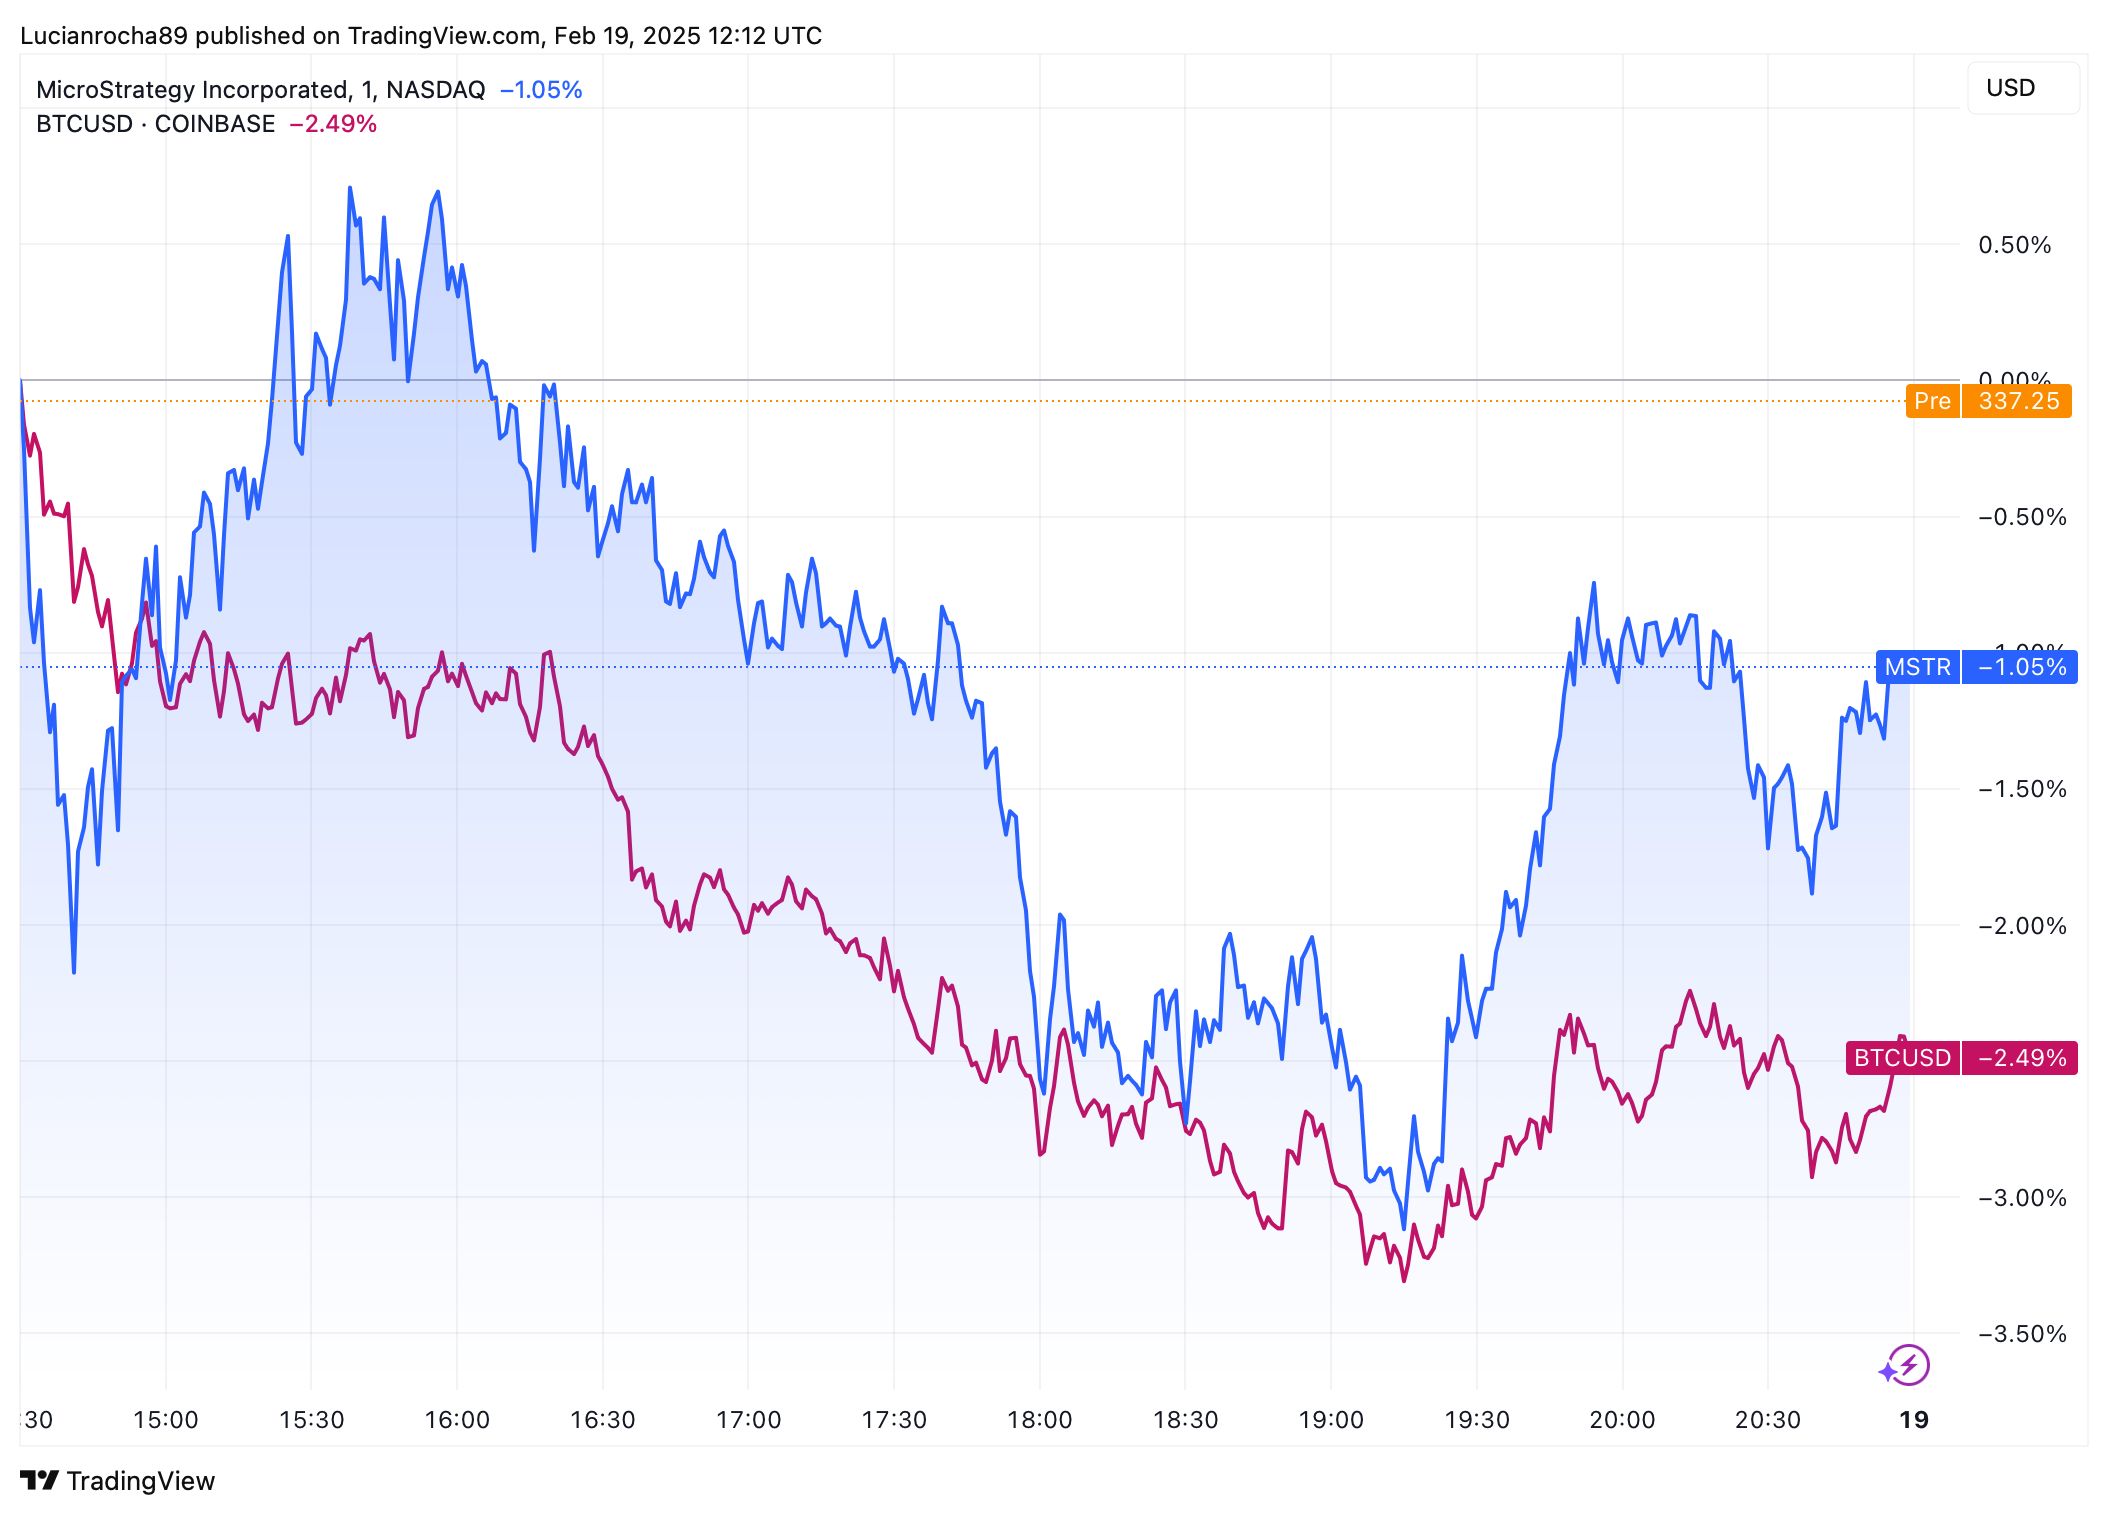
Task: Click the 17:00 time axis label
Action: pos(748,1420)
